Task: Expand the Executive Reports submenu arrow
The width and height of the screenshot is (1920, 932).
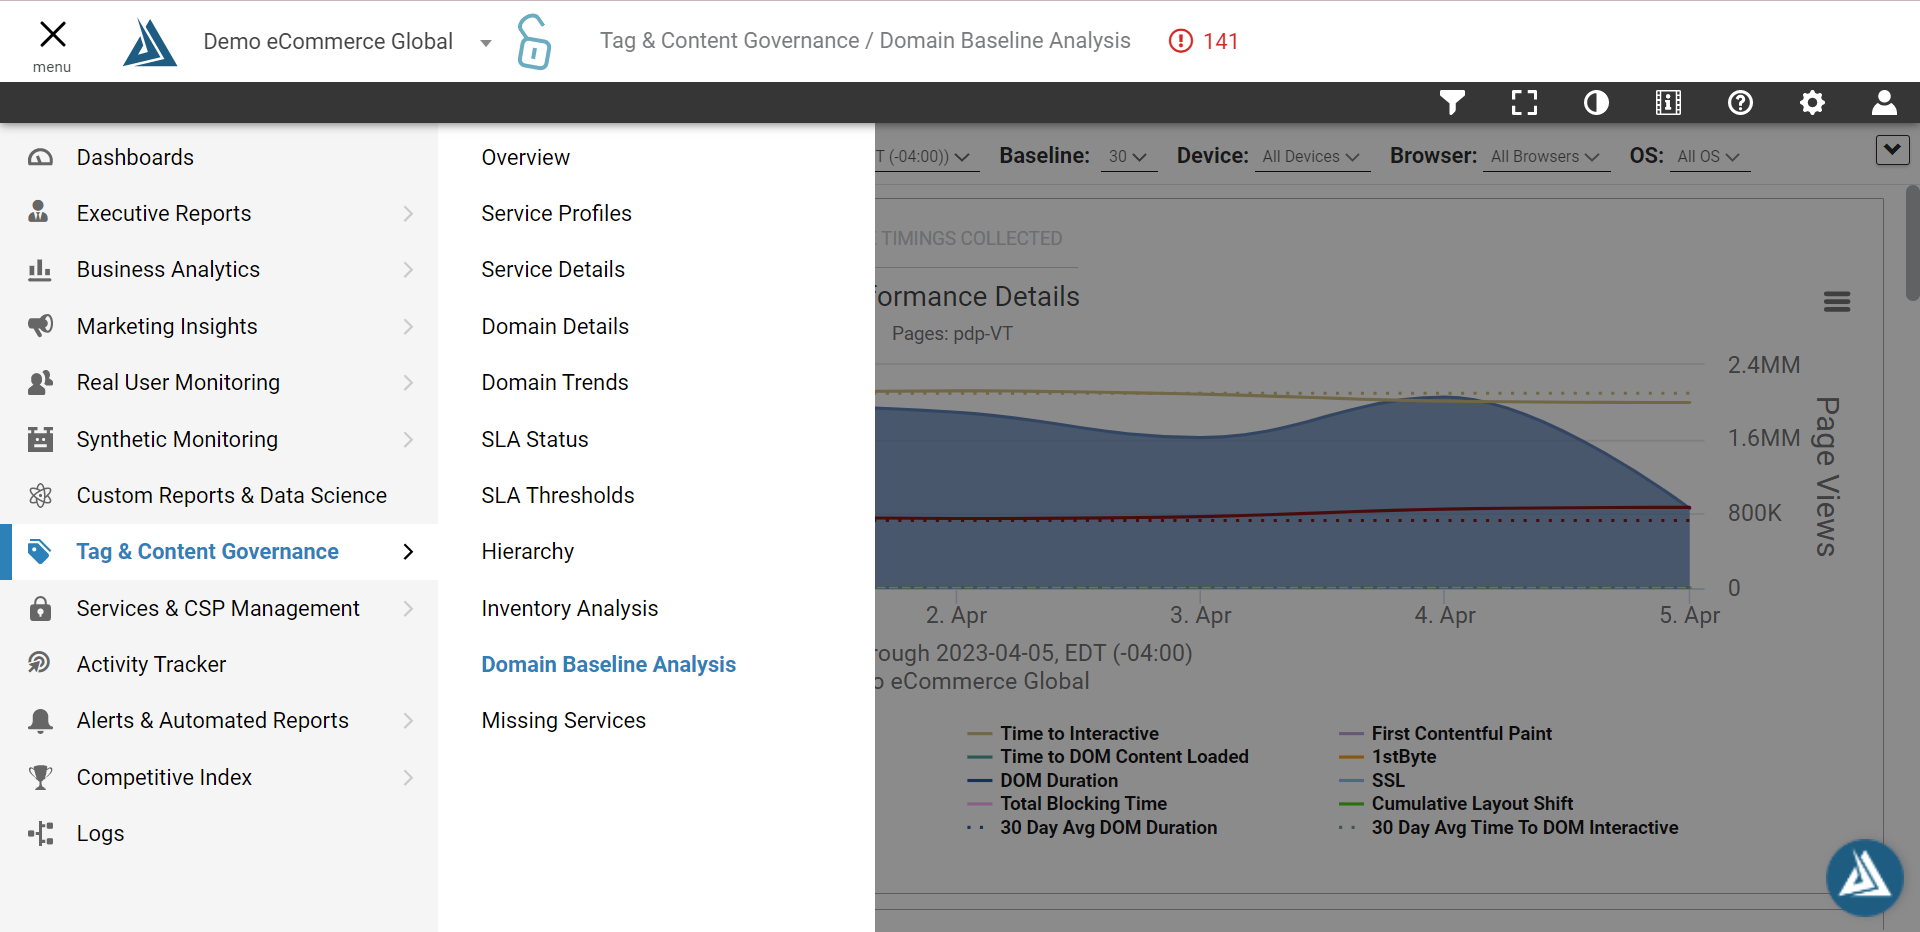Action: (408, 213)
